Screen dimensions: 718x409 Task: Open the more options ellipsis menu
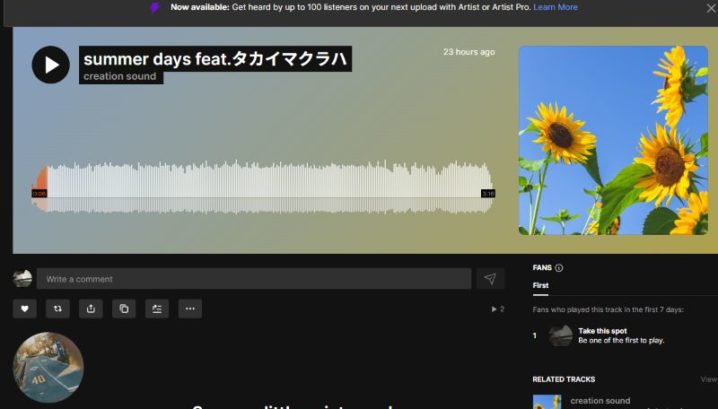190,309
